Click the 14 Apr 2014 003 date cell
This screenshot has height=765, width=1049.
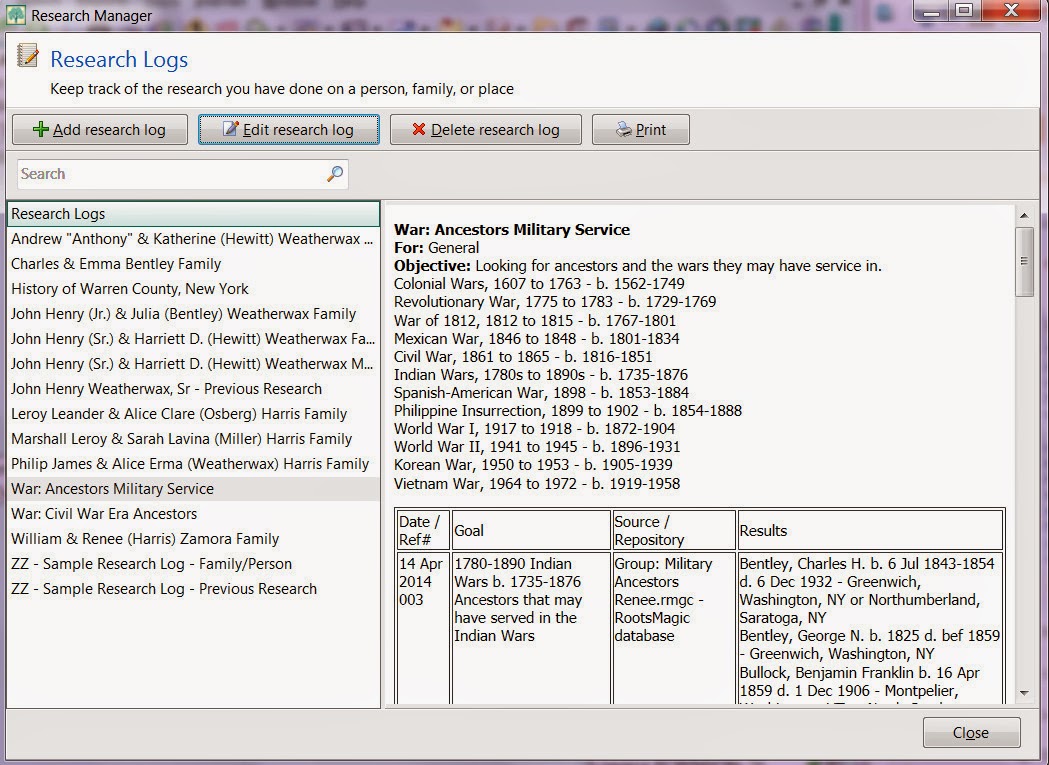coord(423,628)
